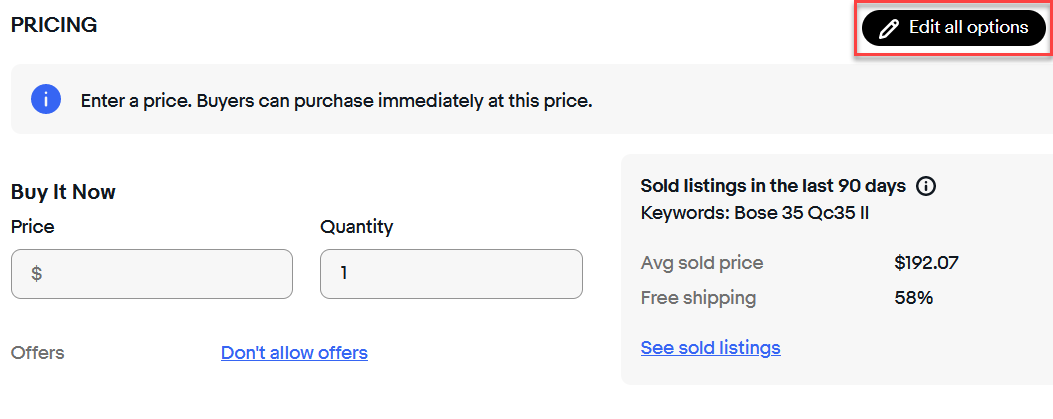Click the PRICING section heading
This screenshot has width=1053, height=419.
(x=54, y=26)
